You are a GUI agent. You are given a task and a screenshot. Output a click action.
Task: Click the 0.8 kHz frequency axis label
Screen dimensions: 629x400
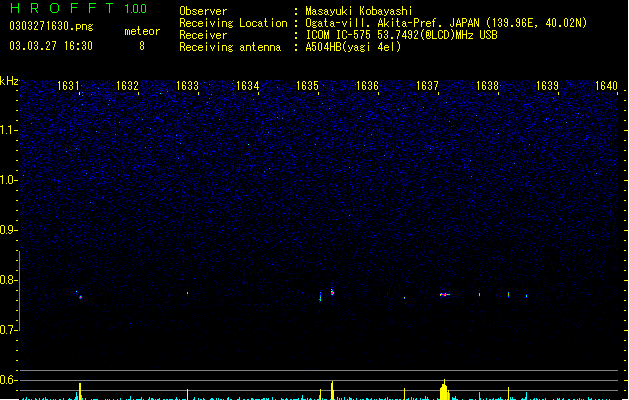[9, 280]
